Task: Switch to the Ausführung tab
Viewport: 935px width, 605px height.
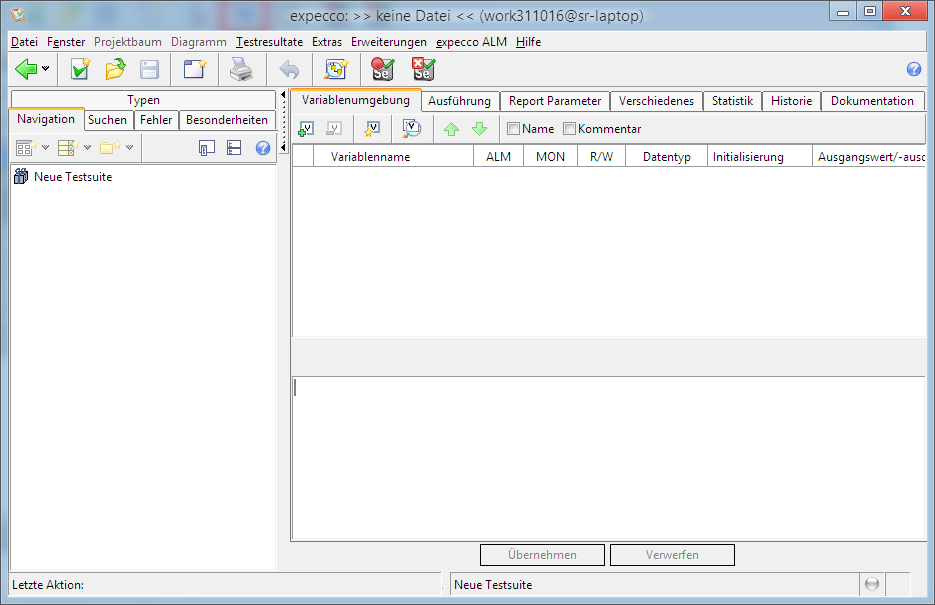Action: pyautogui.click(x=459, y=101)
